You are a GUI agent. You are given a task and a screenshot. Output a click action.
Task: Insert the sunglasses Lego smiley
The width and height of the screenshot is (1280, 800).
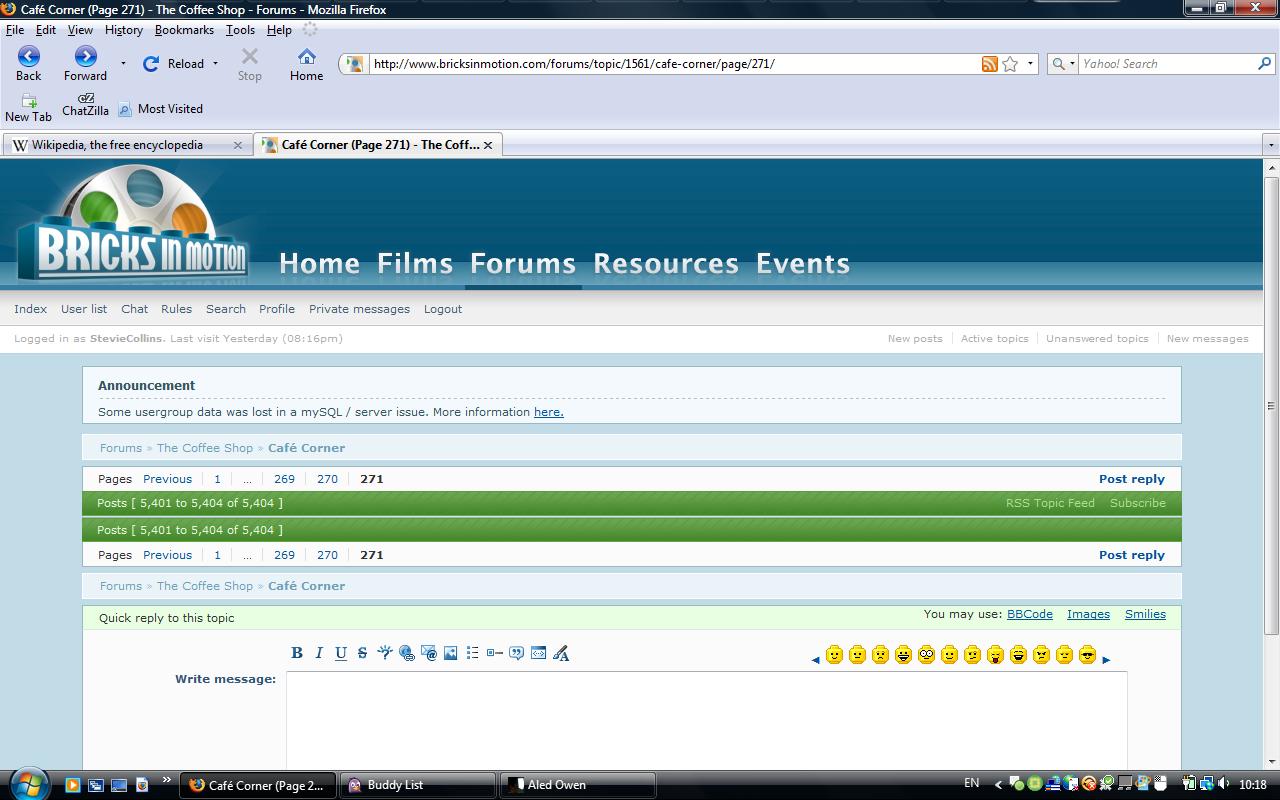click(x=1087, y=655)
